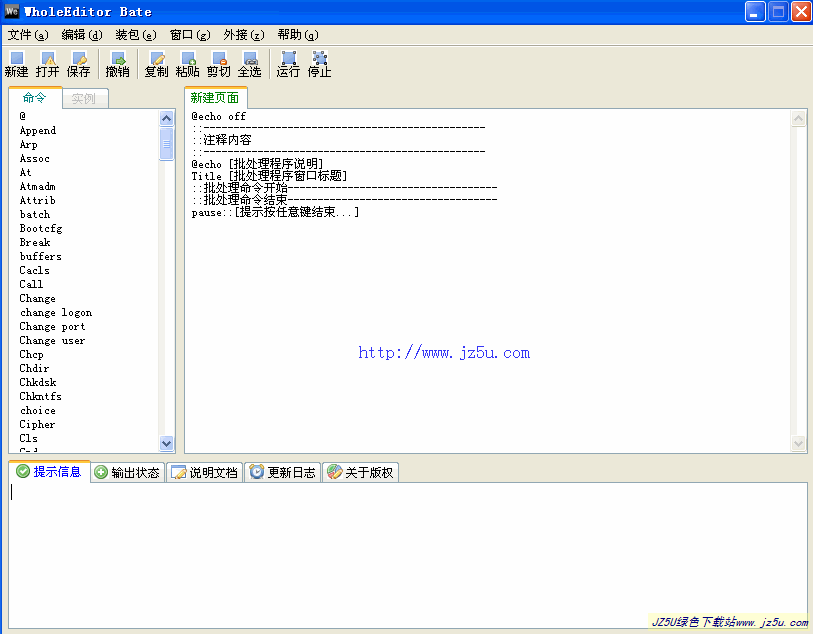Select the @ command in list
Viewport: 813px width, 634px height.
tap(23, 116)
